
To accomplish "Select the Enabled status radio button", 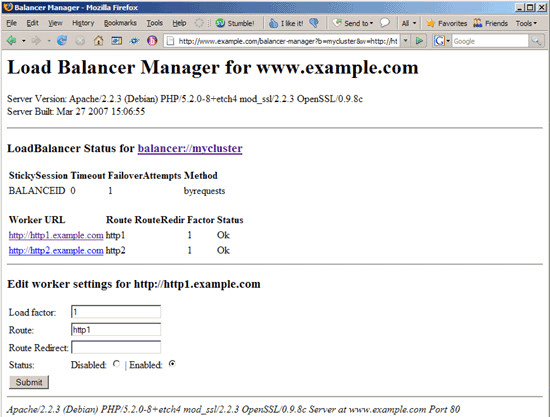I will point(172,364).
